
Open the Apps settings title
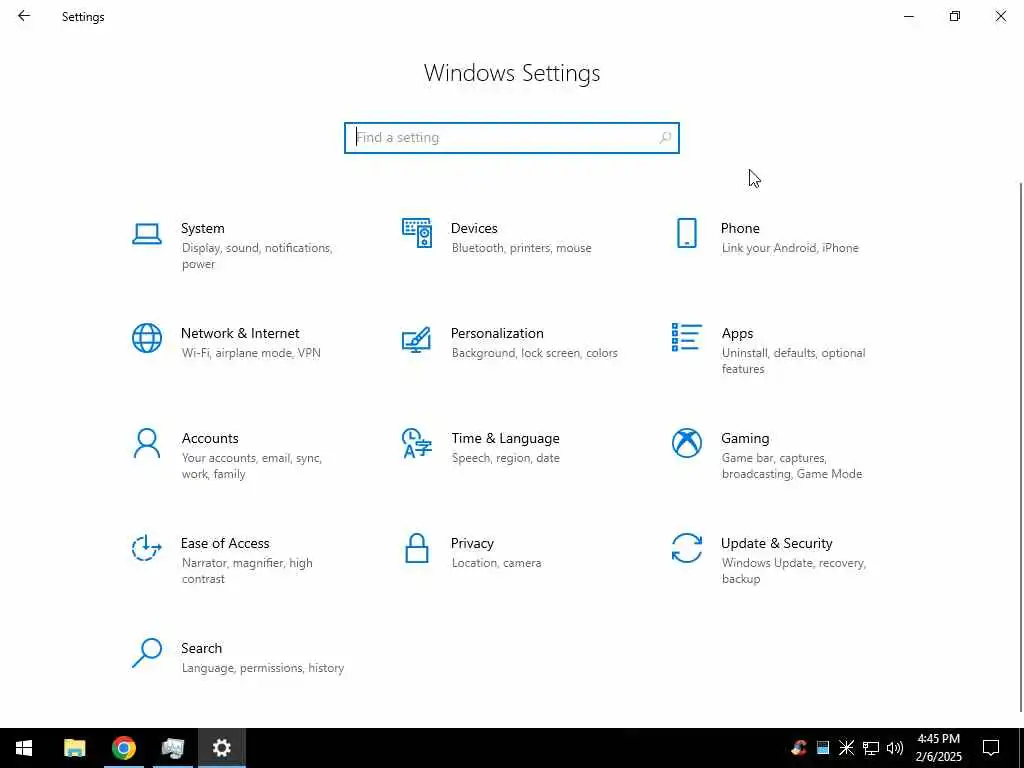[737, 334]
